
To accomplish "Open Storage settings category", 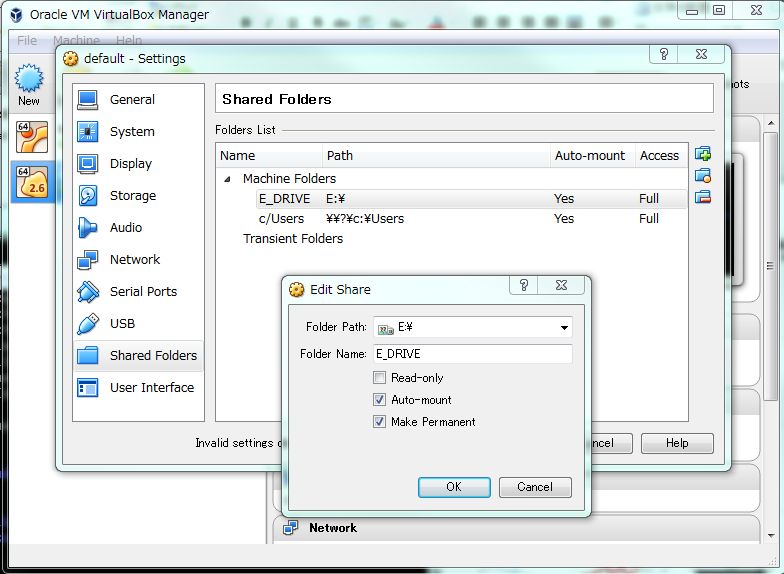I will click(138, 196).
